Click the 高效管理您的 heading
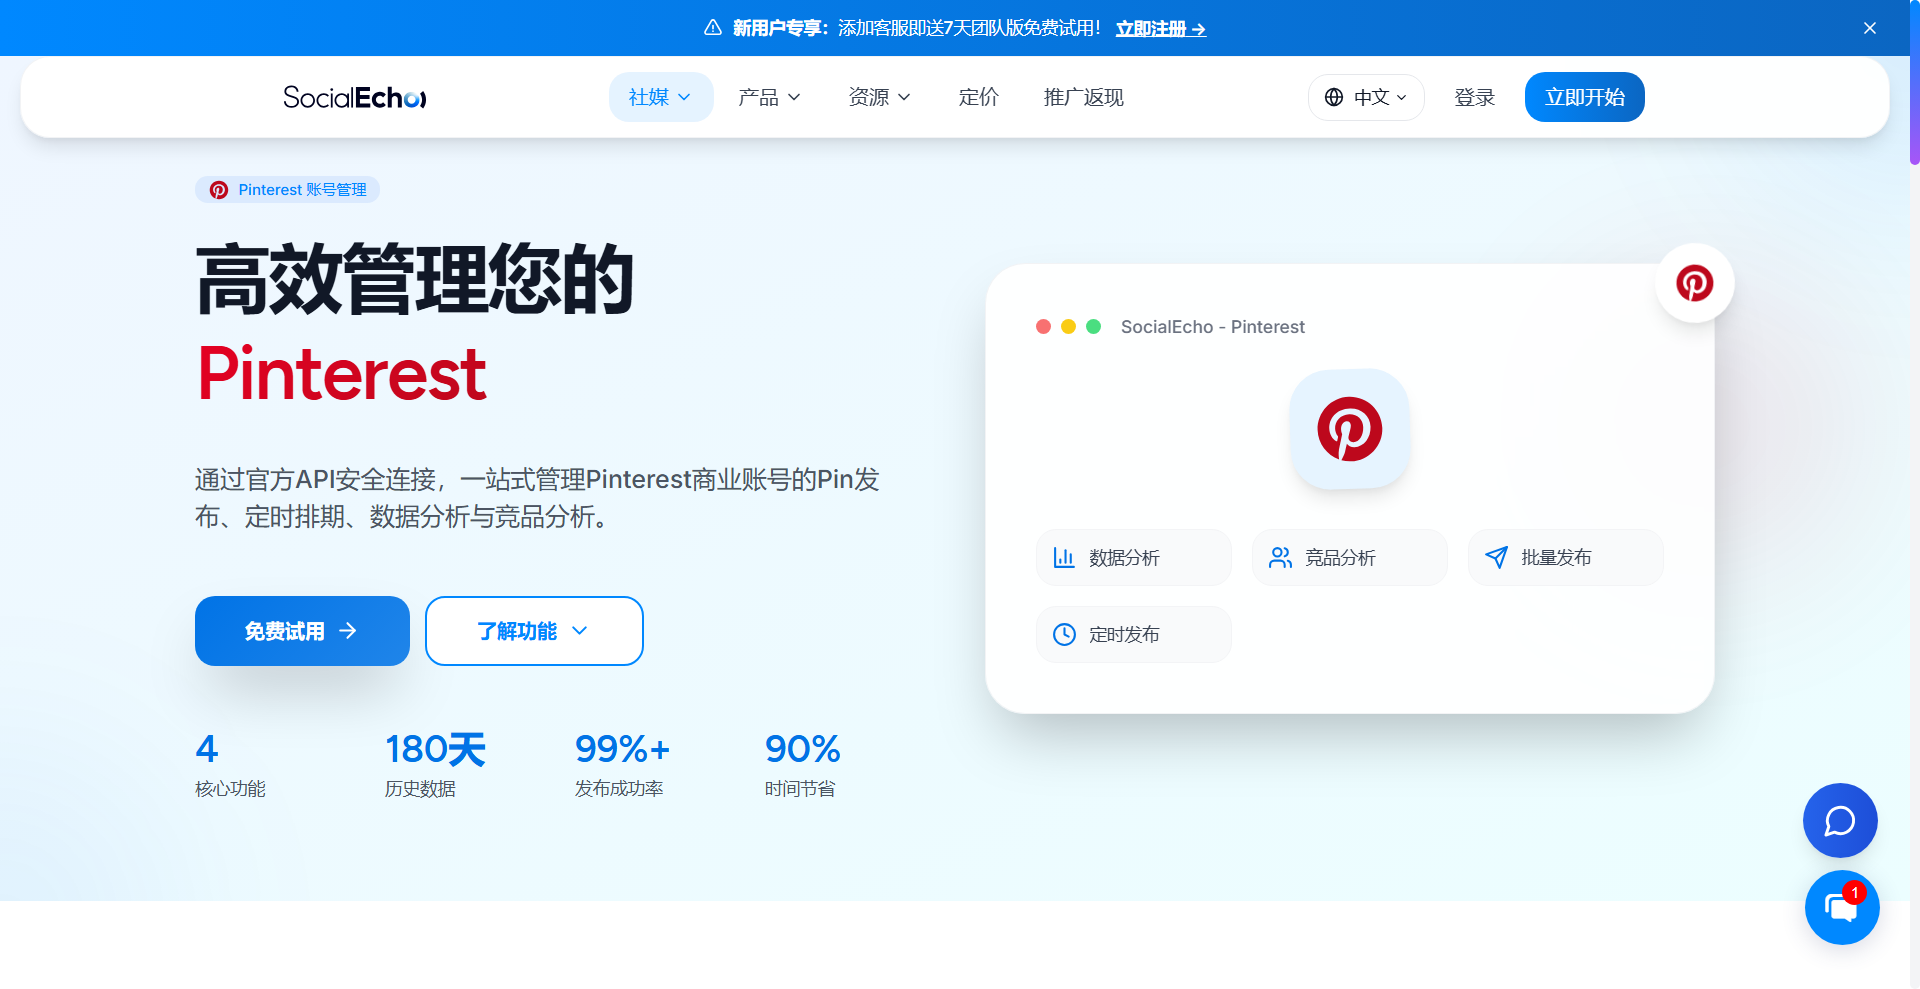 click(415, 280)
